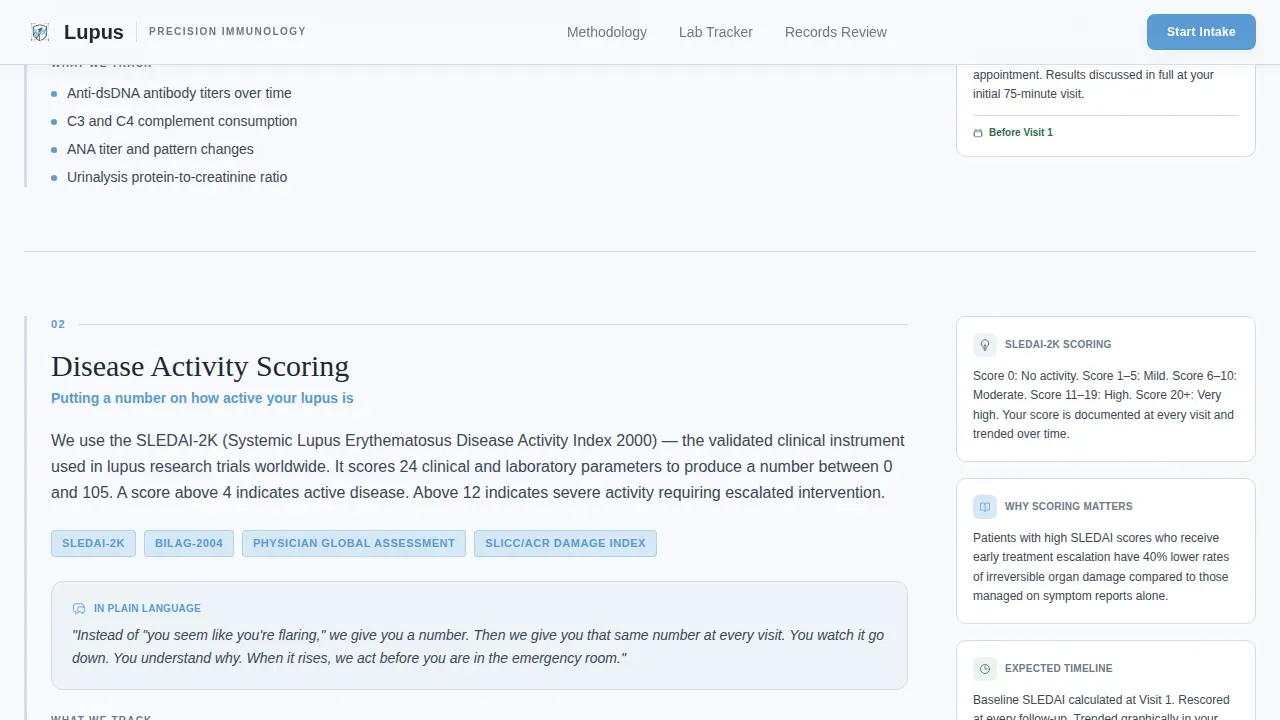
Task: Click the 'WHY SCORING MATTERS' card title
Action: point(1069,506)
